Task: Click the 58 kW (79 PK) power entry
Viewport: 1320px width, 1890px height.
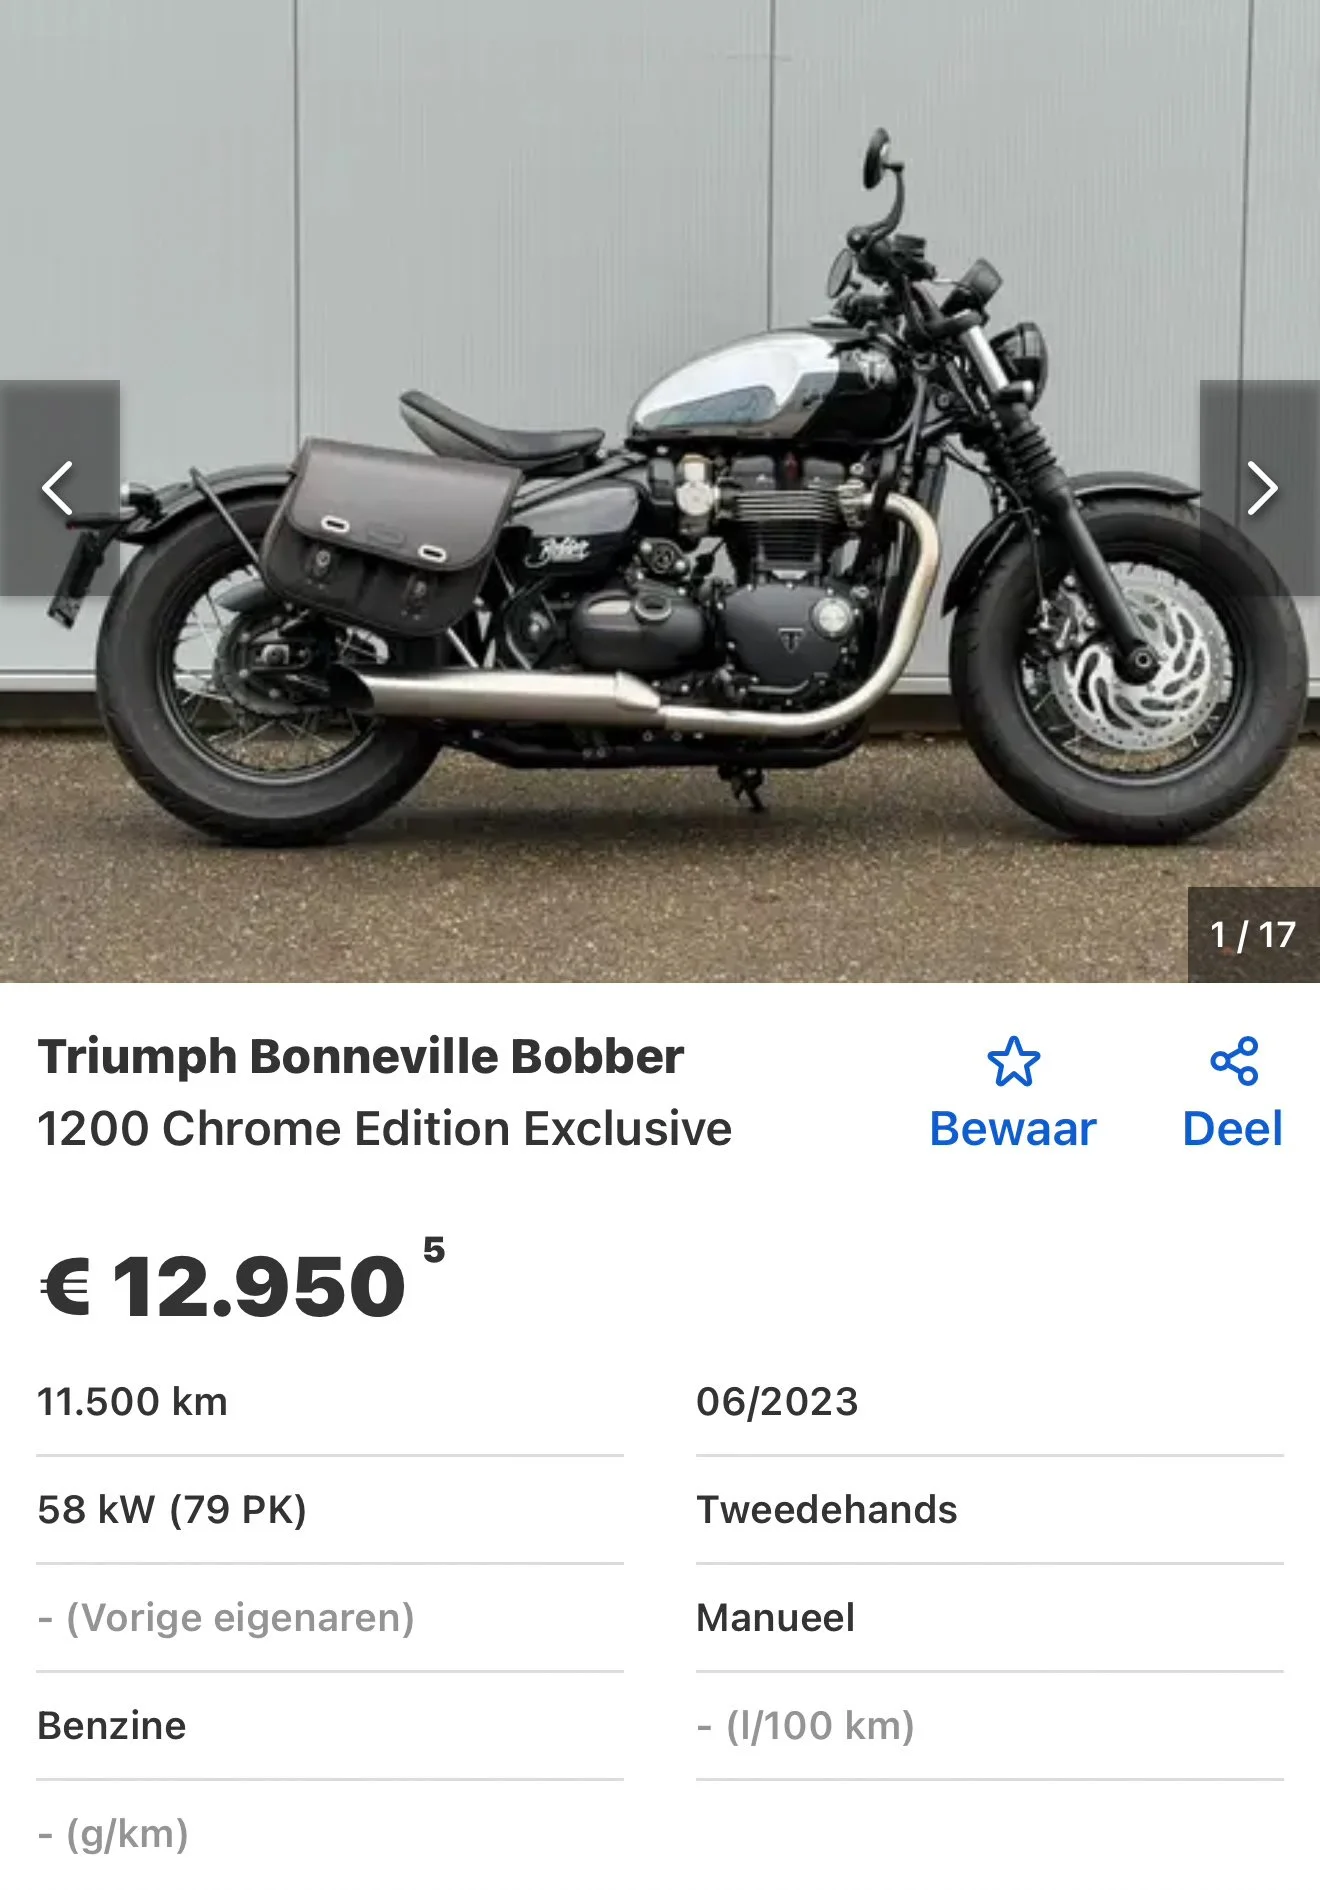Action: coord(330,1510)
